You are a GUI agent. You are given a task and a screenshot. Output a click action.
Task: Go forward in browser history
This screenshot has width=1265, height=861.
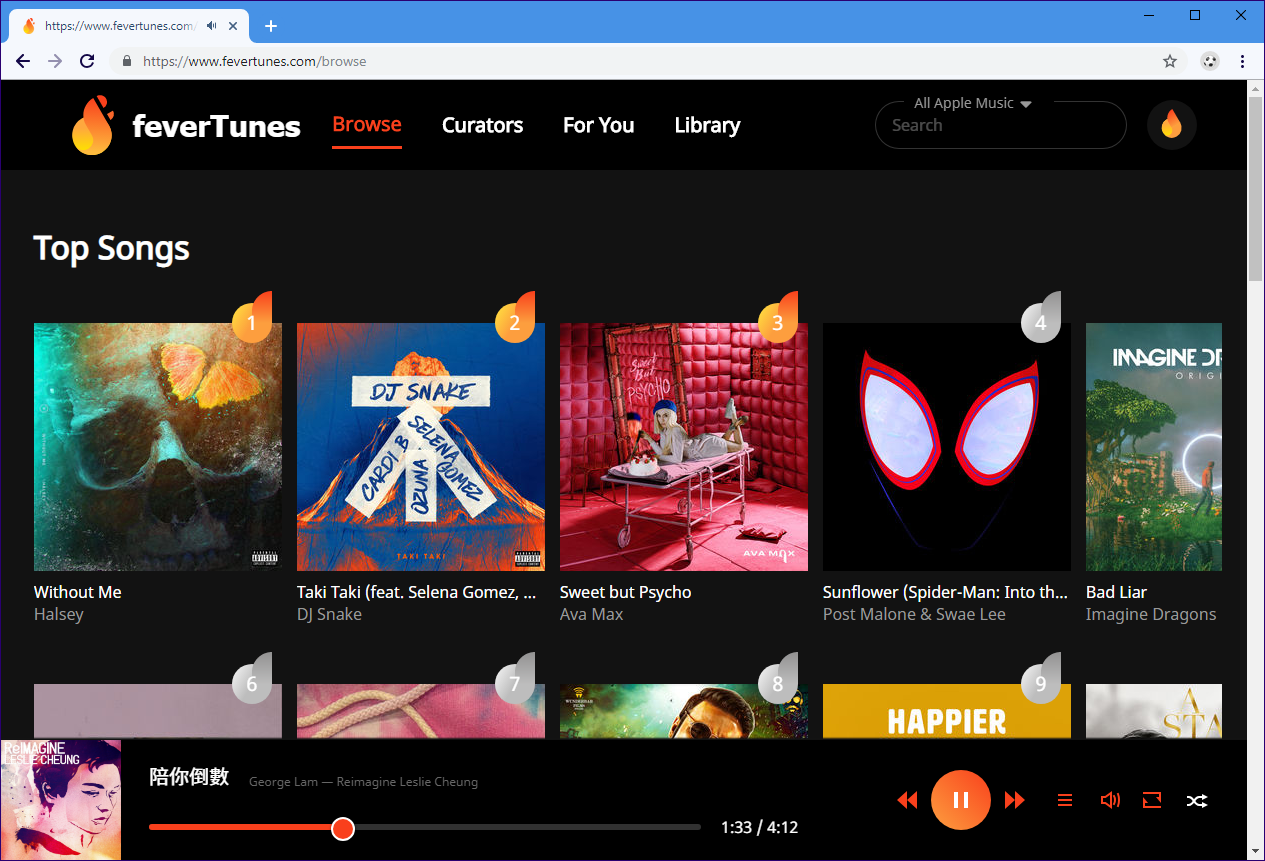(x=55, y=61)
